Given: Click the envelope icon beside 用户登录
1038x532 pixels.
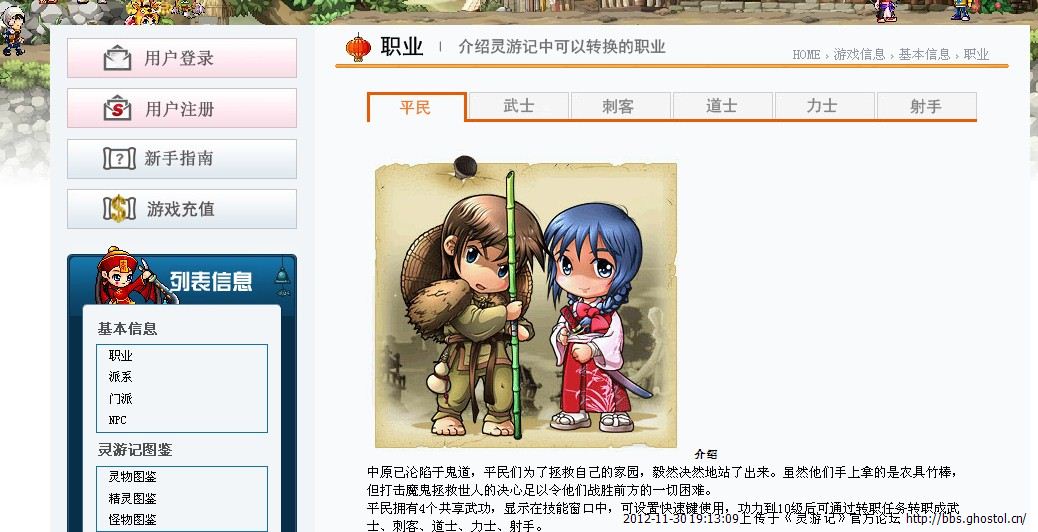Looking at the screenshot, I should coord(118,58).
